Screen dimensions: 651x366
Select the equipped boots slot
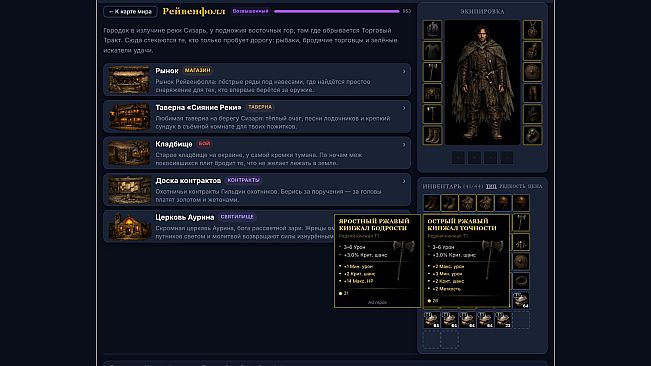tap(432, 135)
